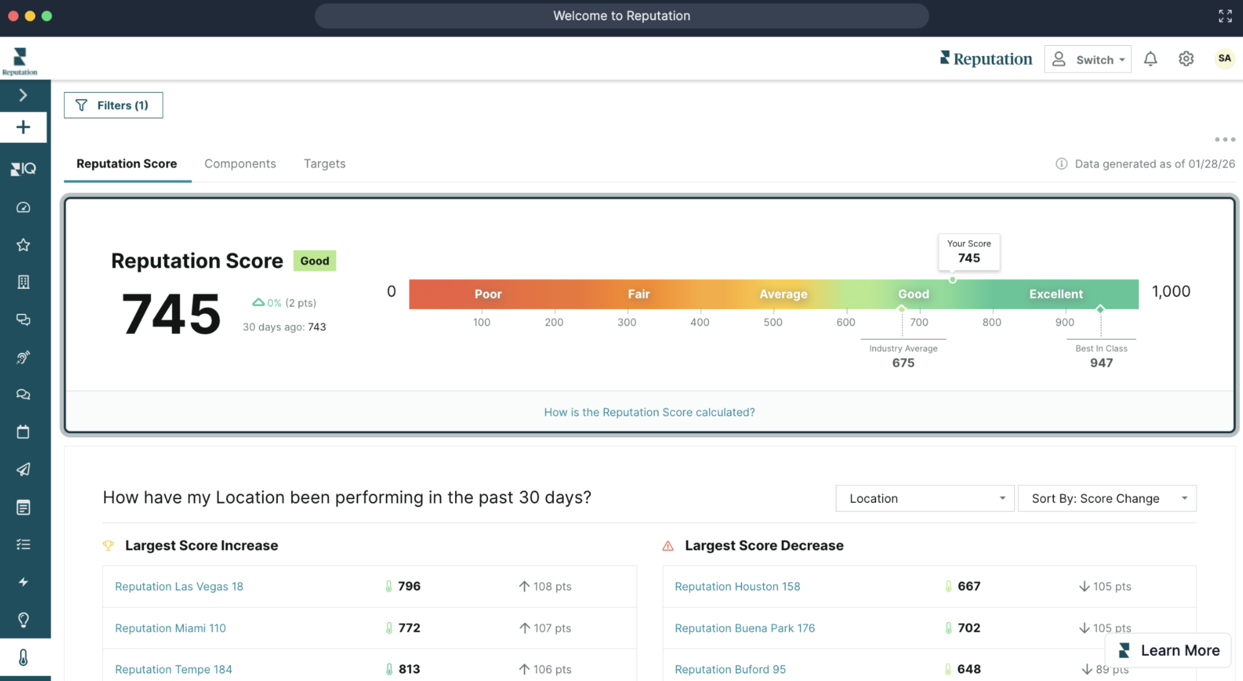Viewport: 1243px width, 681px height.
Task: Open the building listings sidebar icon
Action: (x=23, y=282)
